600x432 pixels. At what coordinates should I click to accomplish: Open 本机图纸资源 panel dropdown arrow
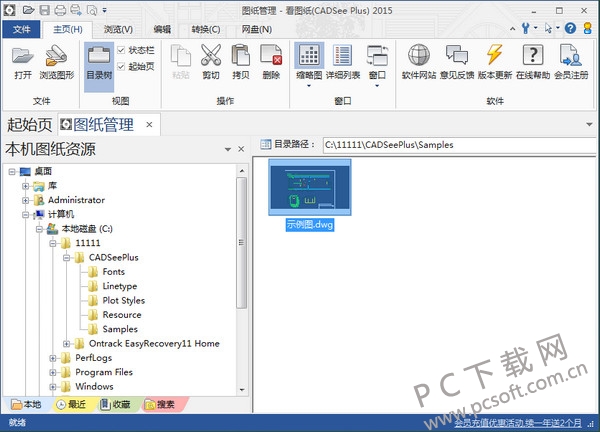[228, 149]
